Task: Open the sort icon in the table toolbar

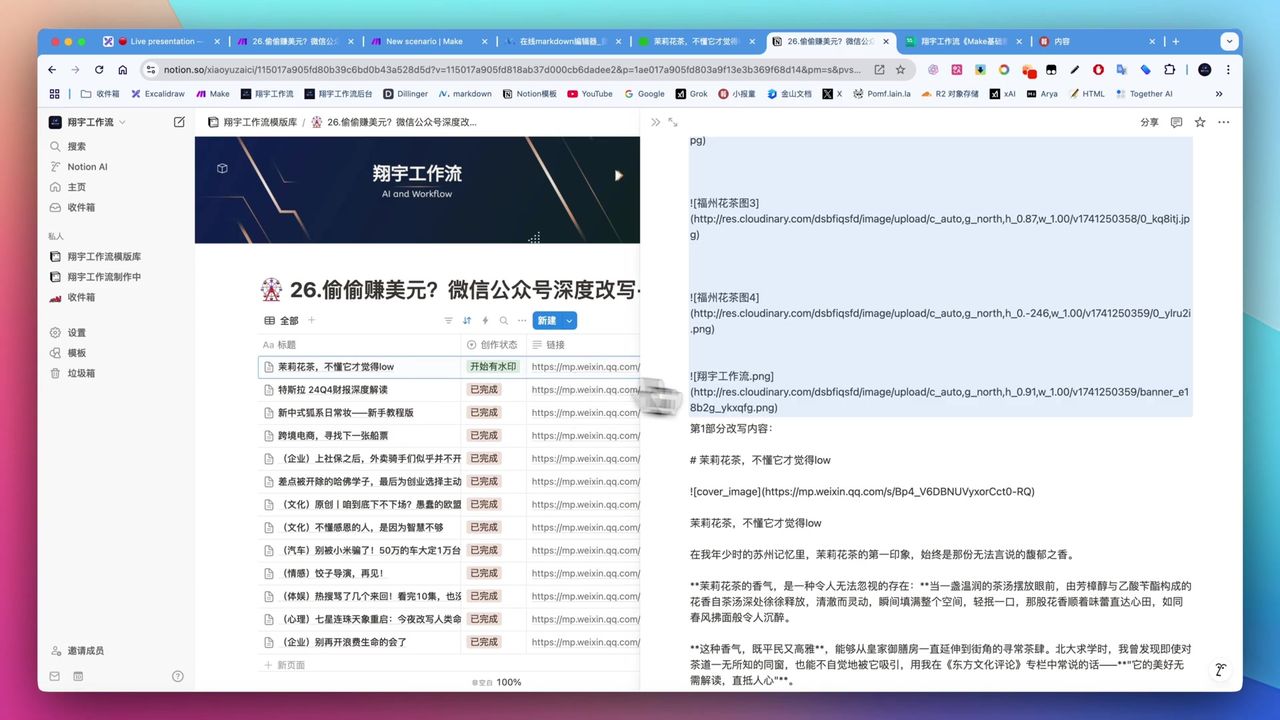Action: 467,320
